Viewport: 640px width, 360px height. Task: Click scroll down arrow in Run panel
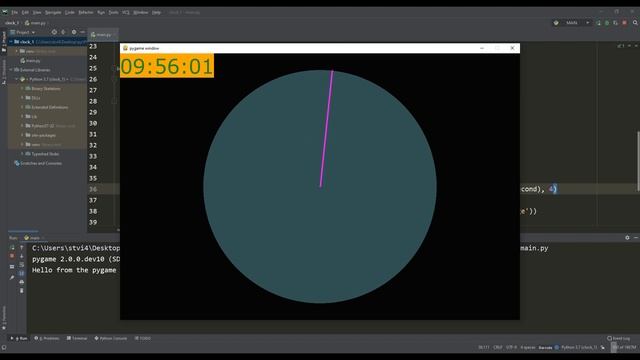click(22, 256)
